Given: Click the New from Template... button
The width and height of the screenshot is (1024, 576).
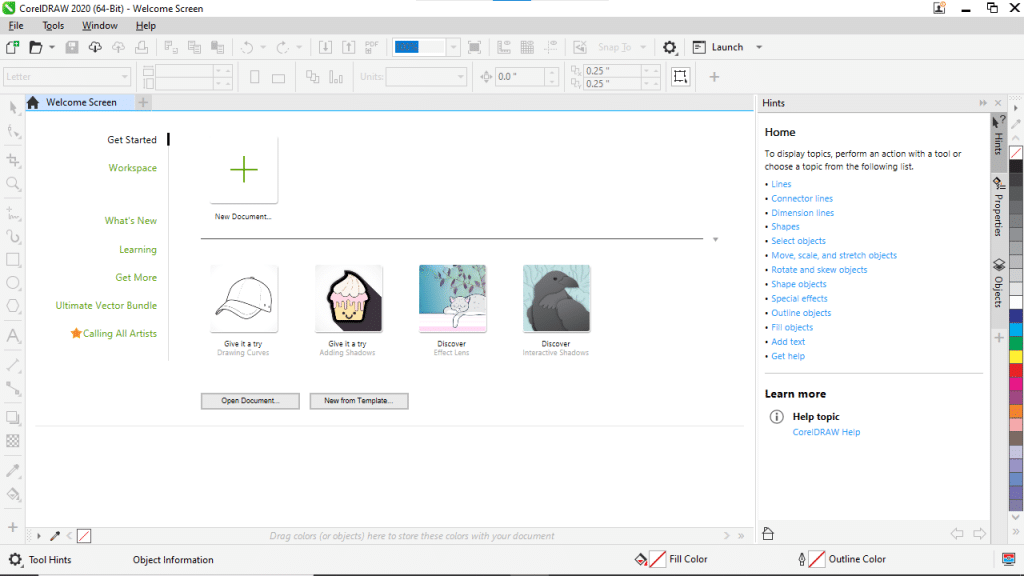Looking at the screenshot, I should [359, 401].
